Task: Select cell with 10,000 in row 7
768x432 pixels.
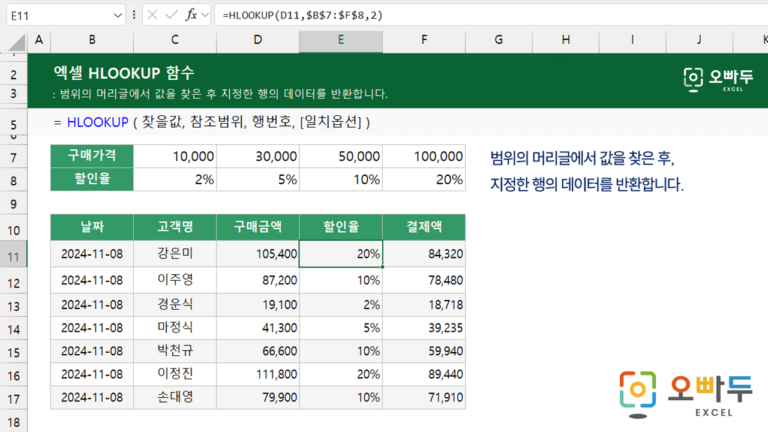Action: click(x=174, y=156)
